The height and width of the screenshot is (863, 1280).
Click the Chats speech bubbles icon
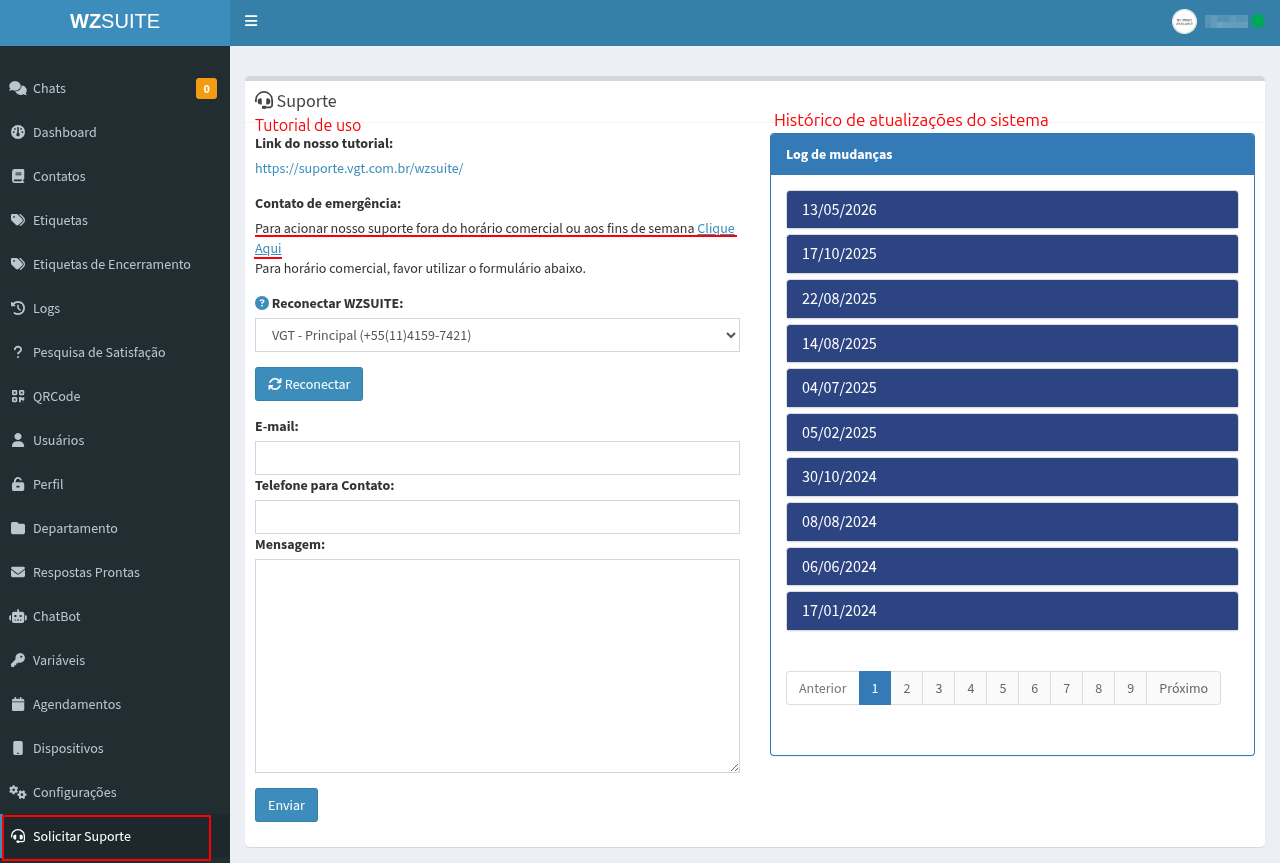18,88
